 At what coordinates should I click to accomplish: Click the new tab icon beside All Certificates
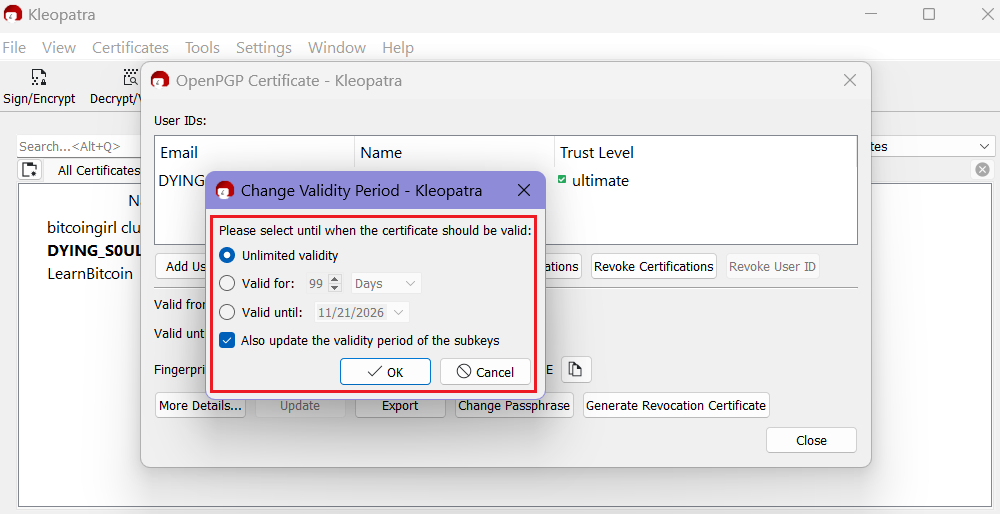(30, 170)
